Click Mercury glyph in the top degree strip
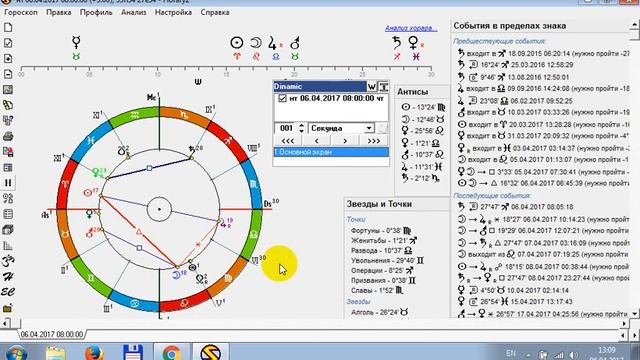The height and width of the screenshot is (360, 640). click(x=76, y=42)
